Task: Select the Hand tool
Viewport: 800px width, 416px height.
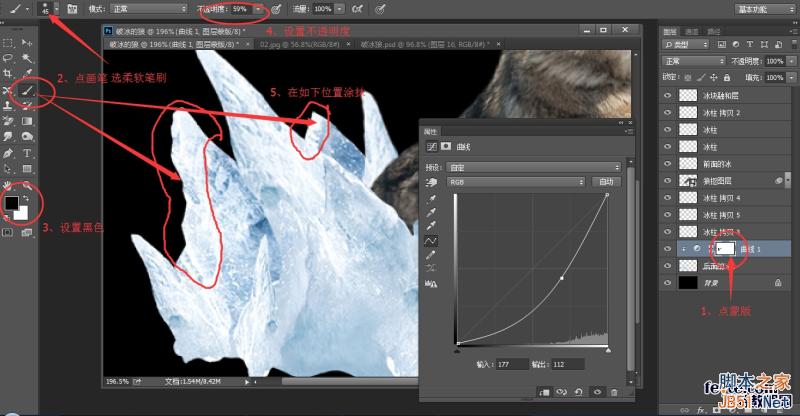Action: tap(8, 185)
